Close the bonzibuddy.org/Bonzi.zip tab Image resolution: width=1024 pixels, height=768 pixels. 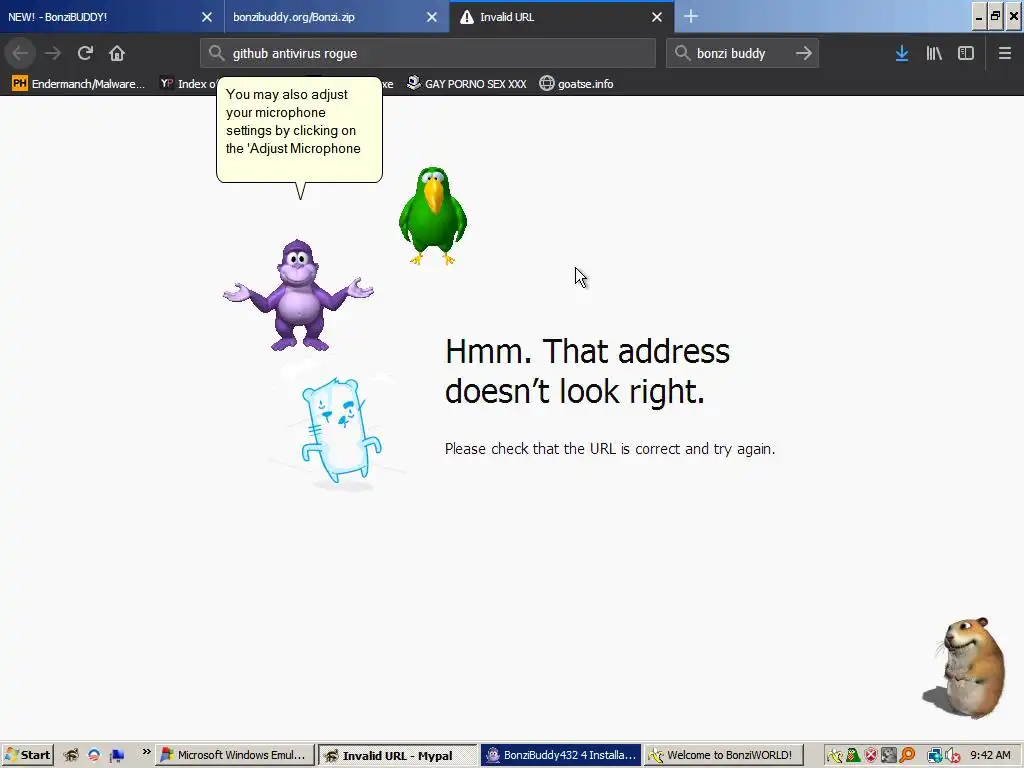[x=432, y=17]
